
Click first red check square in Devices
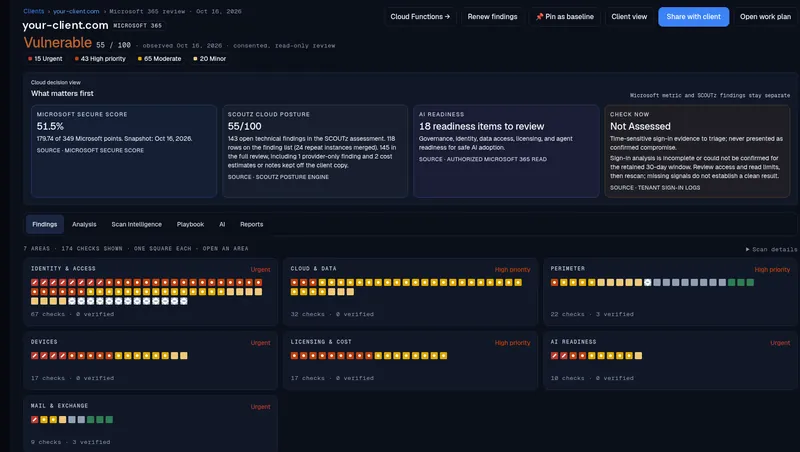(35, 356)
